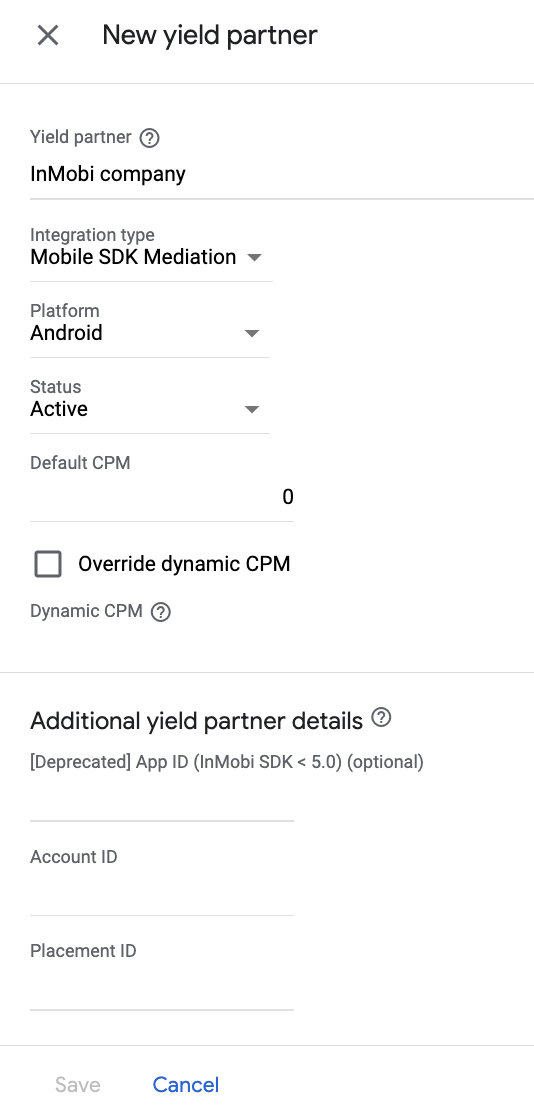Image resolution: width=534 pixels, height=1115 pixels.
Task: Click the Placement ID input field
Action: tap(161, 990)
